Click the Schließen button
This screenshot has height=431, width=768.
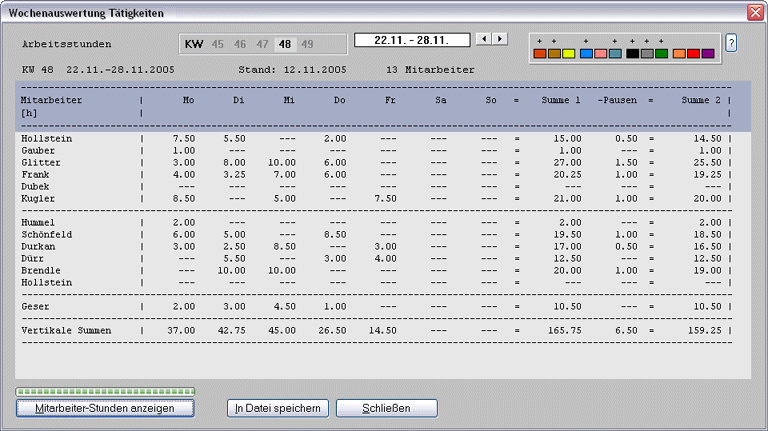tap(386, 408)
